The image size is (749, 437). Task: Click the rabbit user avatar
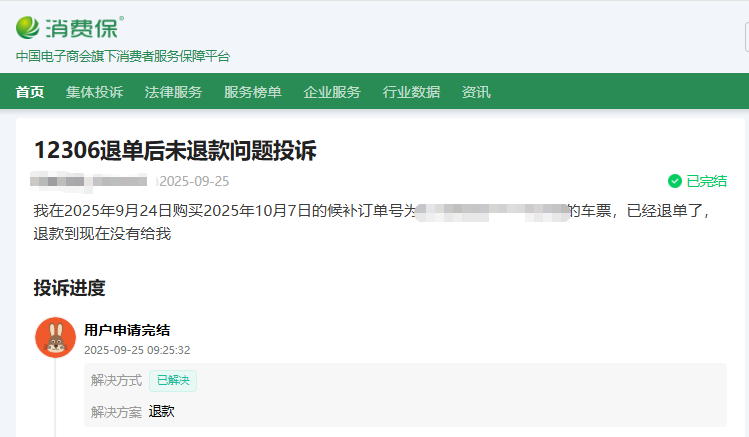[55, 337]
